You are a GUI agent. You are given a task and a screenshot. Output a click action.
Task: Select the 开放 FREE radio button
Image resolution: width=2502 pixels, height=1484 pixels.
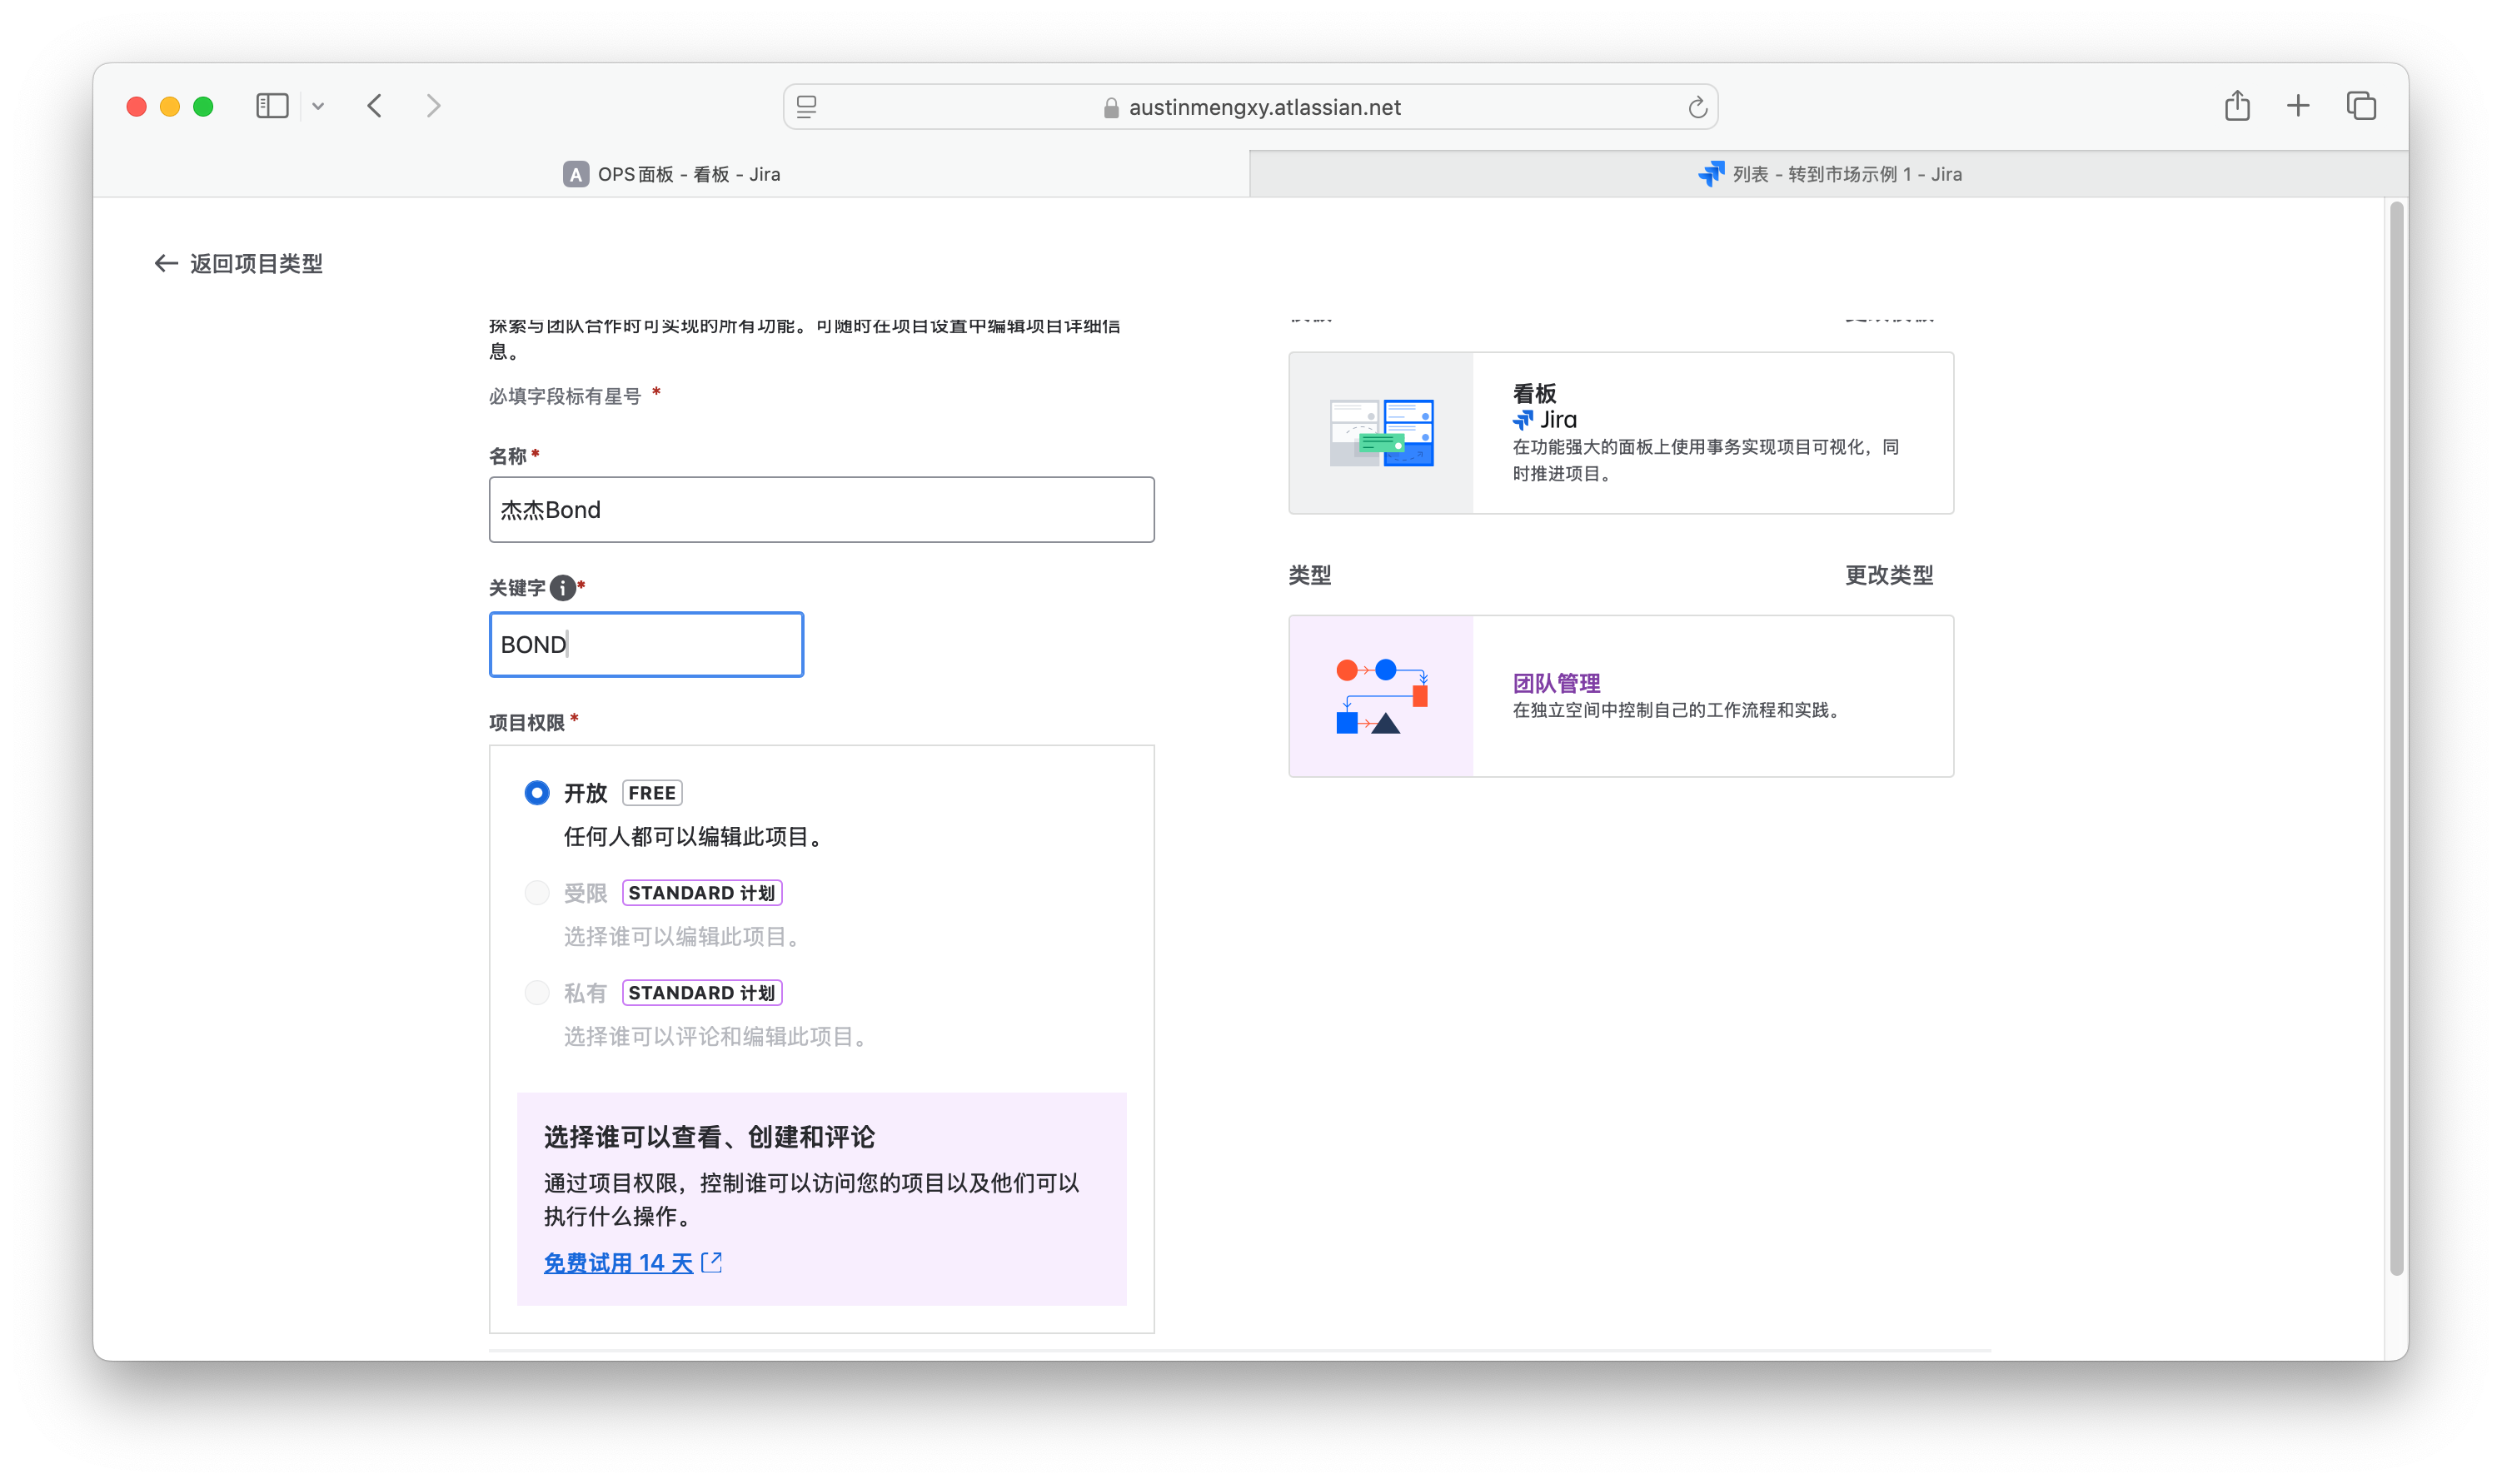pyautogui.click(x=537, y=793)
